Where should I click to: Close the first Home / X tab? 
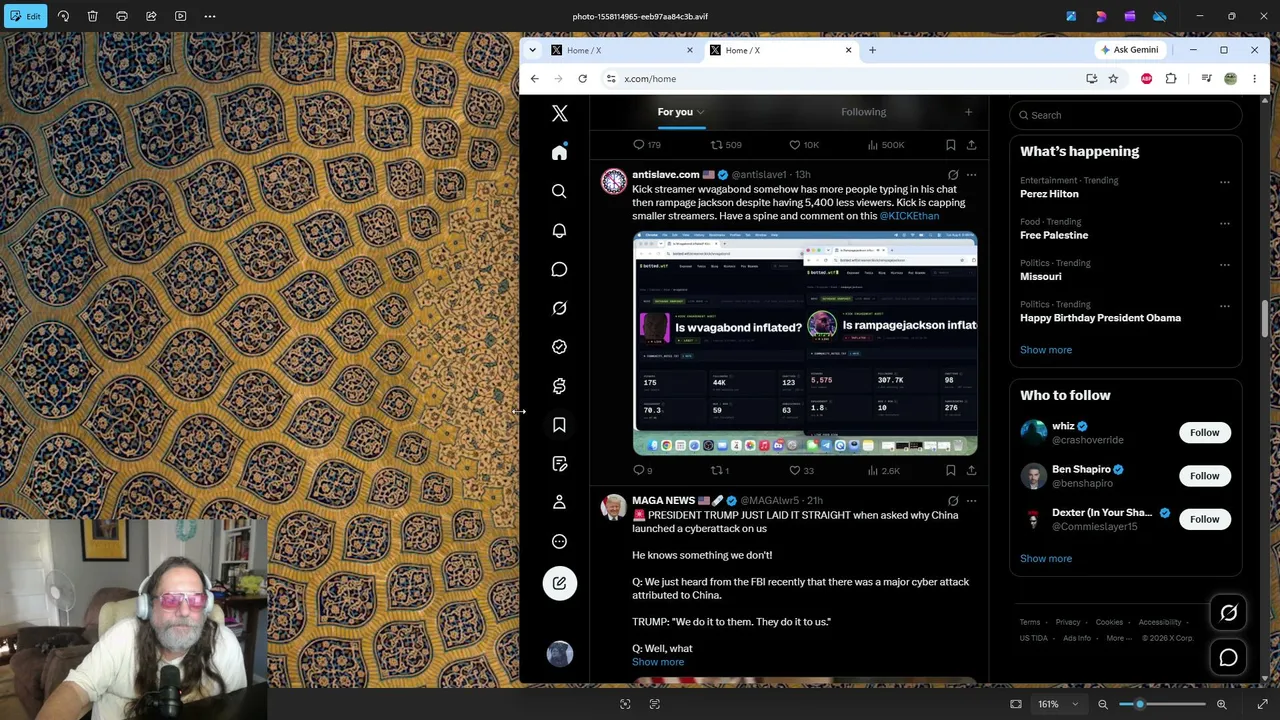point(689,50)
